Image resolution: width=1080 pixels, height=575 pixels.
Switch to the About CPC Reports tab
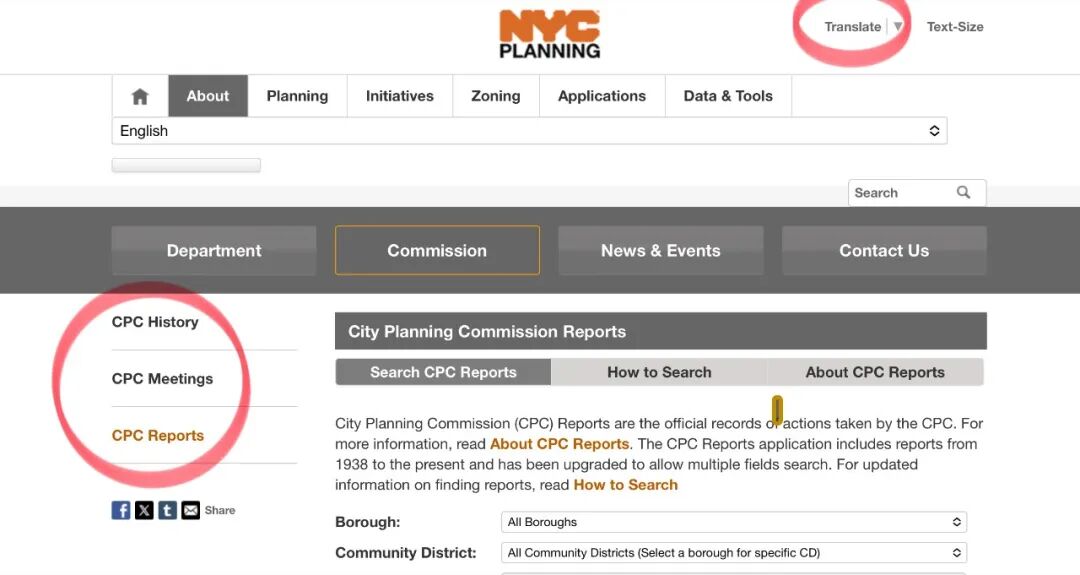pyautogui.click(x=875, y=372)
